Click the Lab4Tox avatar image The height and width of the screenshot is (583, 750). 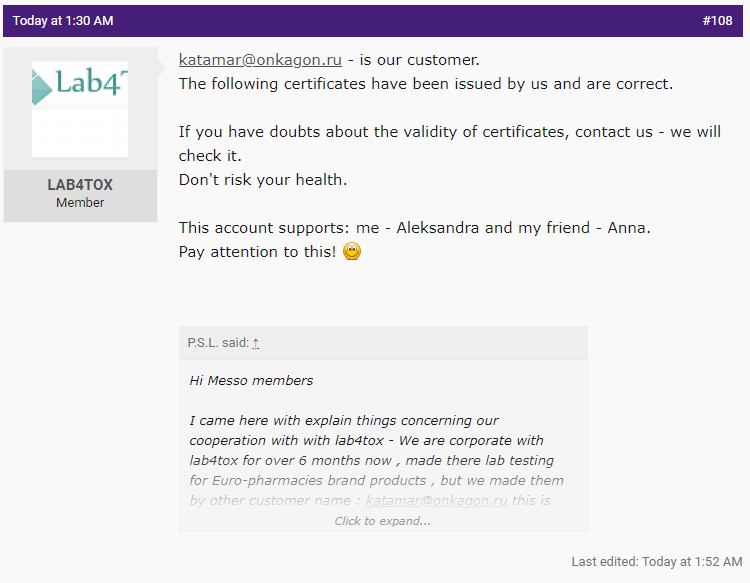coord(80,108)
